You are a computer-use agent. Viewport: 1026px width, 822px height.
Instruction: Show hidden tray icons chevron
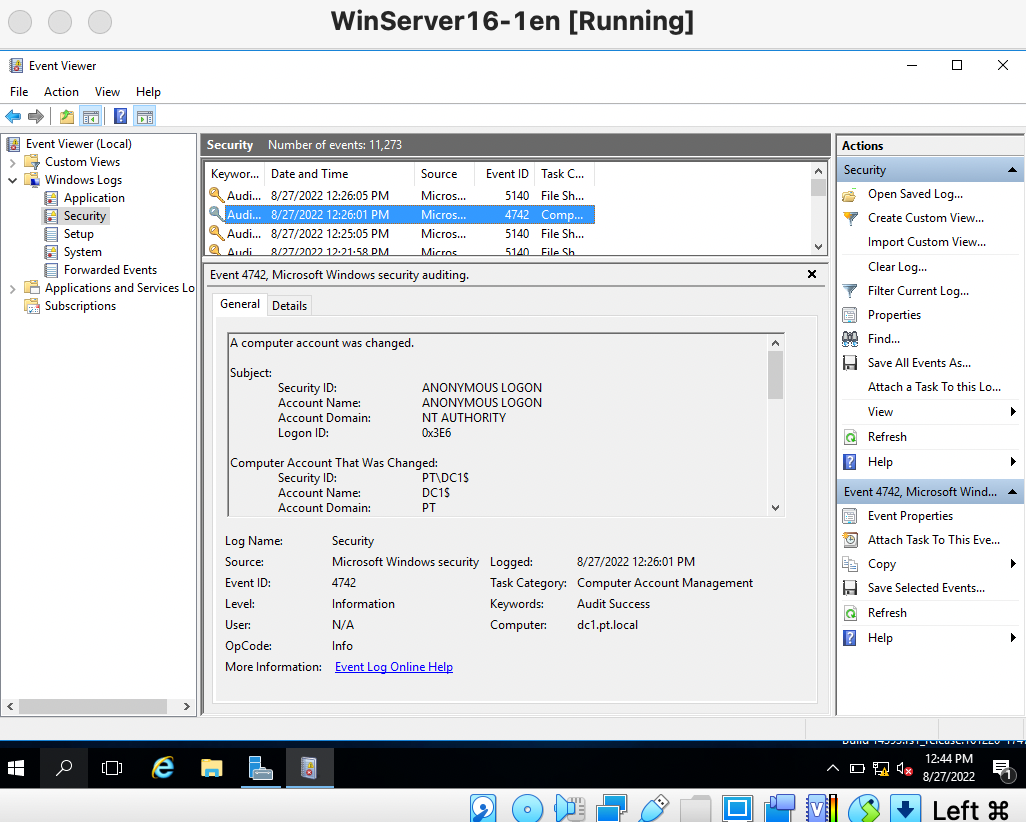coord(832,768)
